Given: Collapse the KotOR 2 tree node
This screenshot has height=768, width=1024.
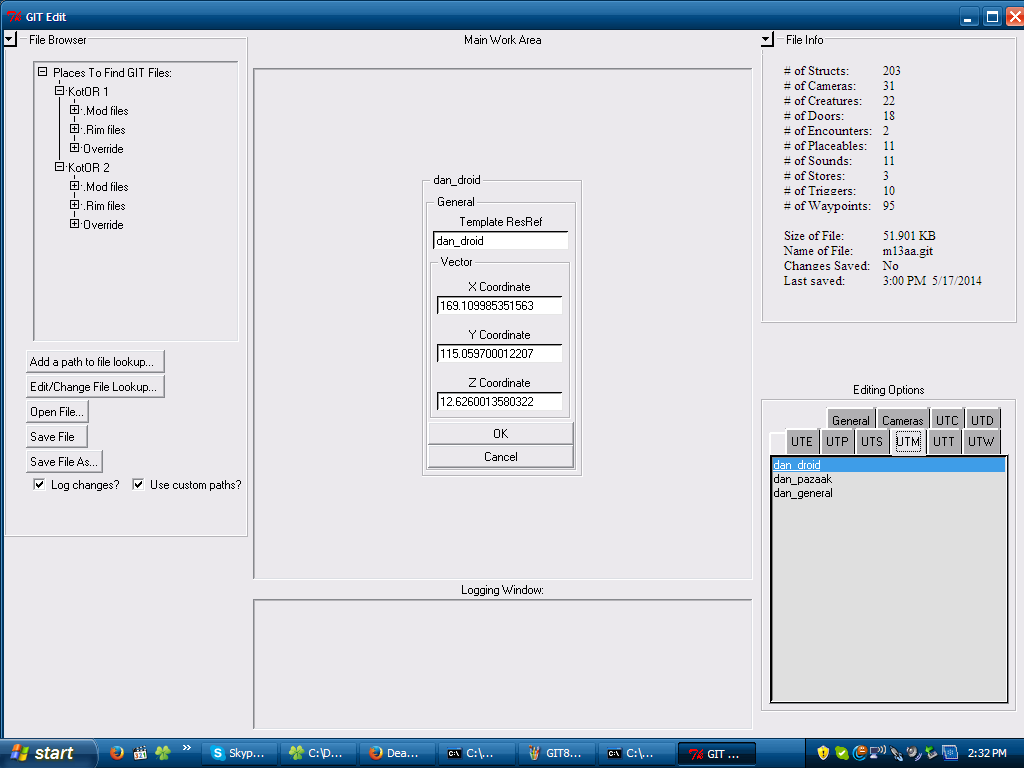Looking at the screenshot, I should point(59,167).
